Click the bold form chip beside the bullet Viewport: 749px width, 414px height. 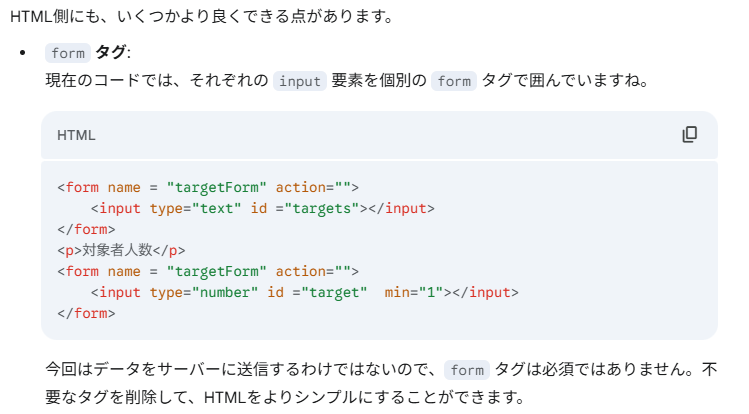click(67, 53)
